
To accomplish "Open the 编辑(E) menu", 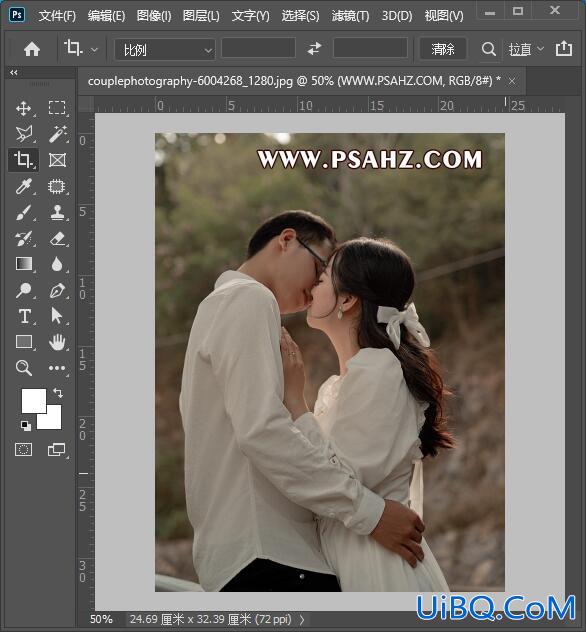I will click(x=106, y=16).
